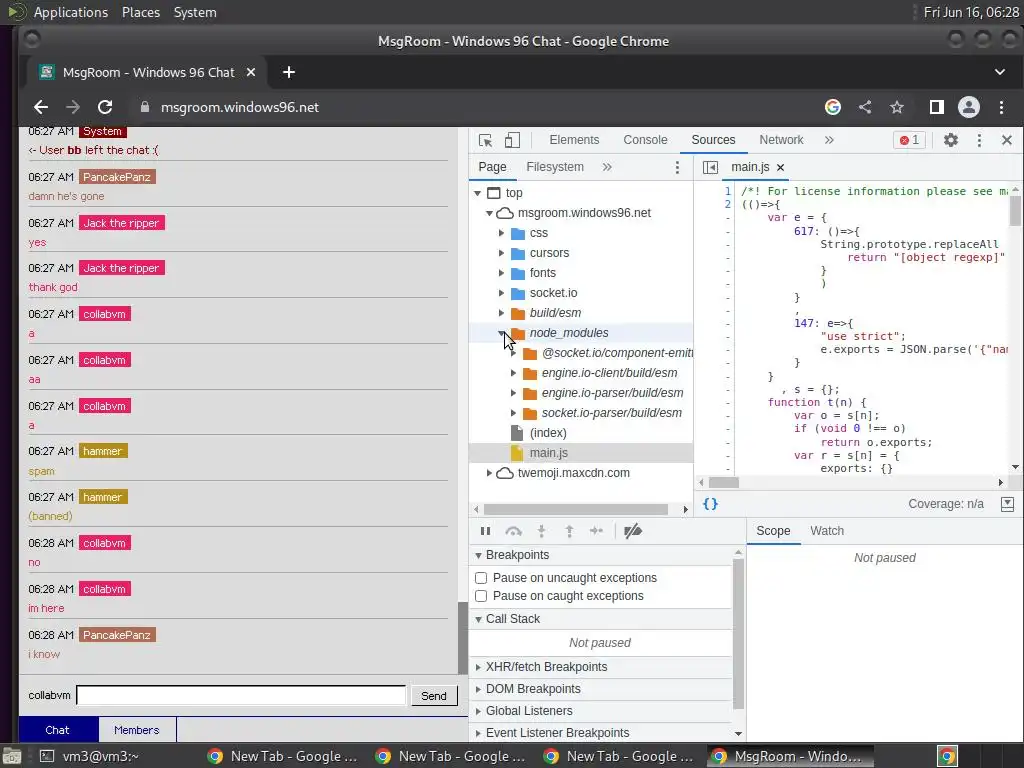The height and width of the screenshot is (768, 1024).
Task: Expand the css folder
Action: coord(502,233)
